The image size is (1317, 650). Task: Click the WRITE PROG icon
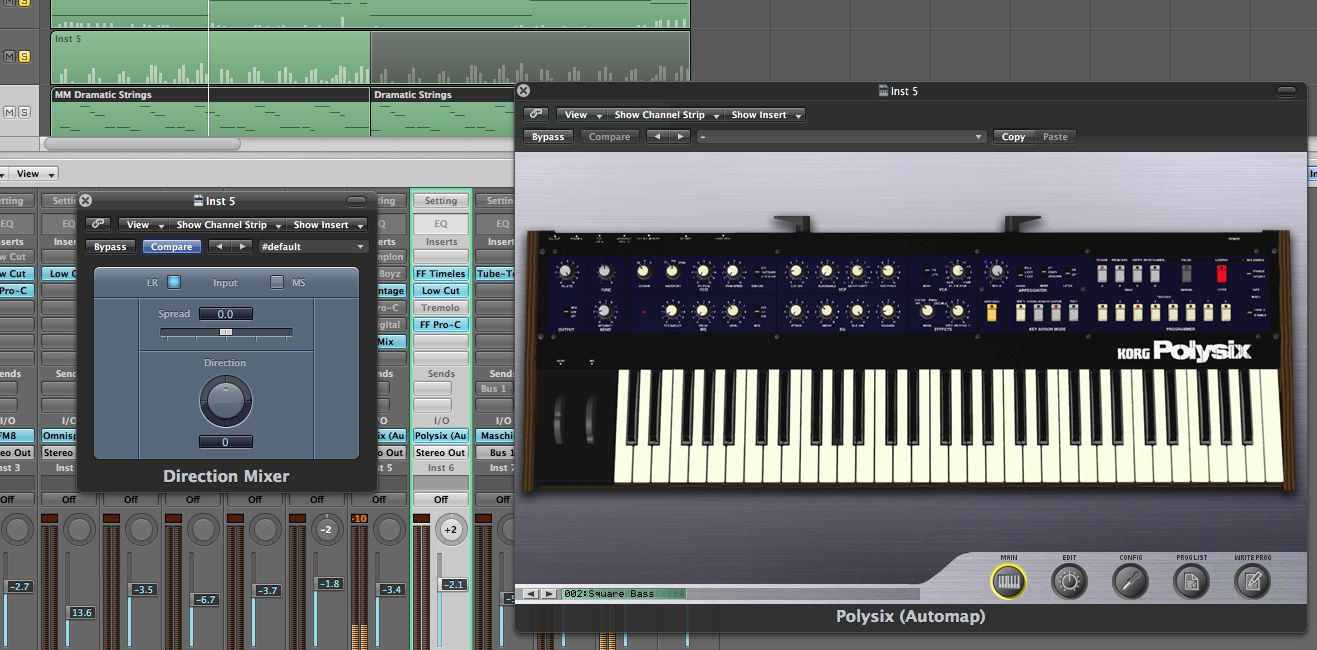coord(1253,580)
